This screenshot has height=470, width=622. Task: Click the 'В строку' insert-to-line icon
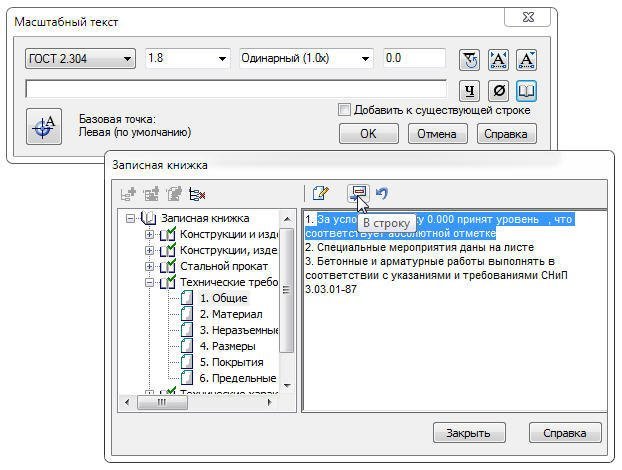pos(356,193)
